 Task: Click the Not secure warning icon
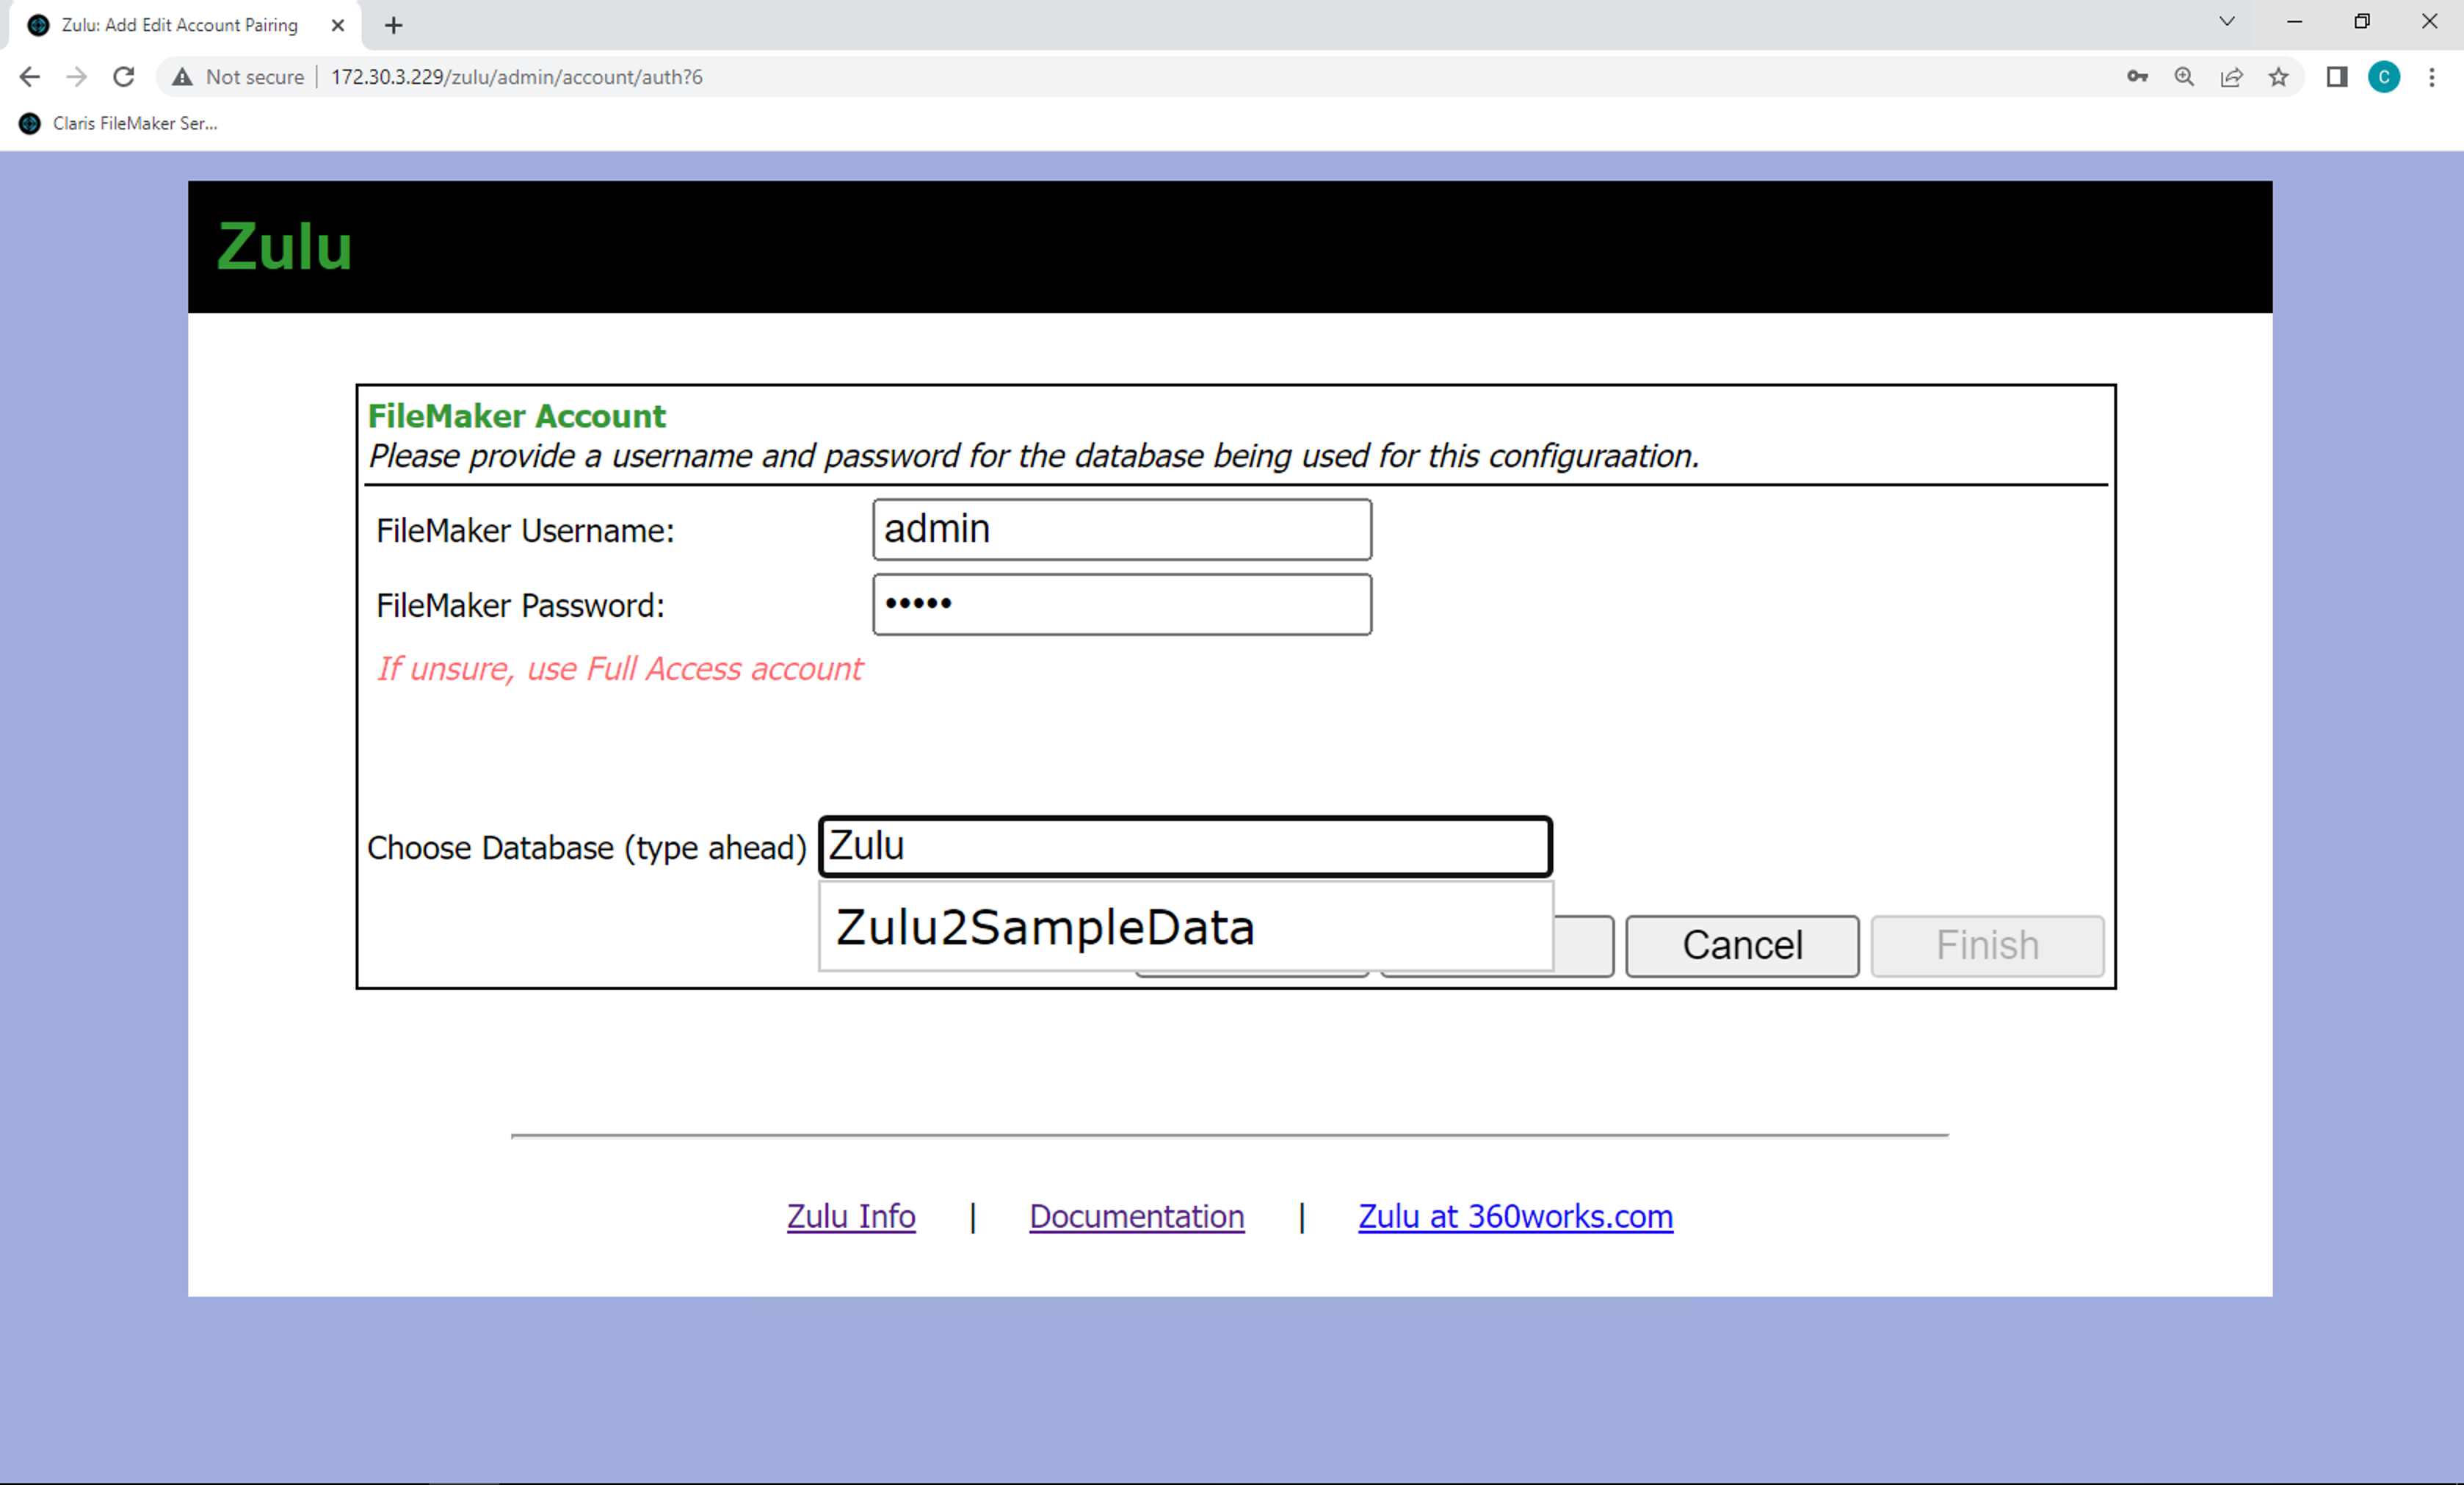182,77
